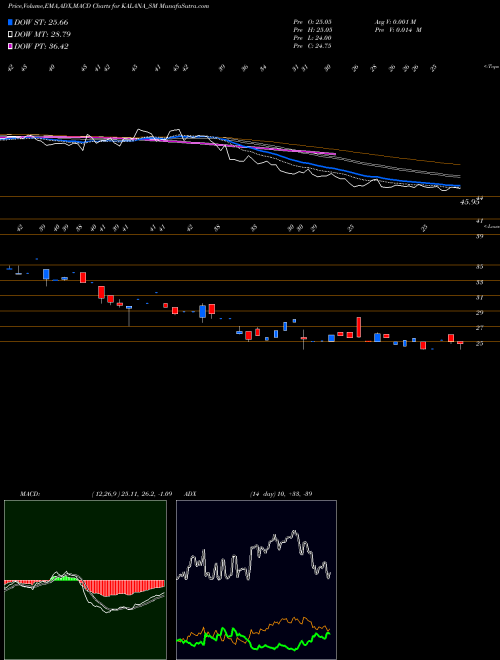Click the Pre V: 0.014 M value
Viewport: 500px width, 660px height.
point(398,30)
